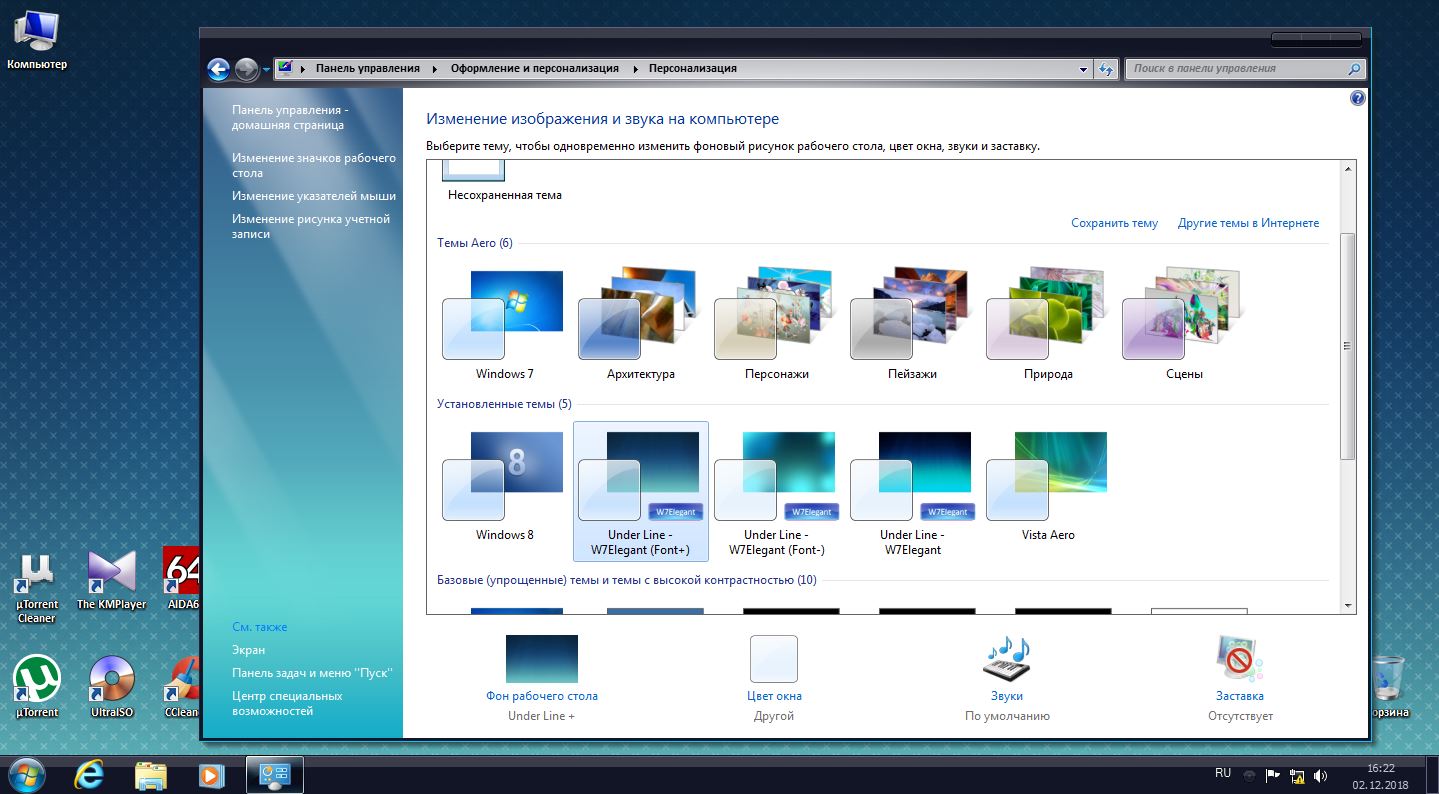Open the Sounds (Звуки) icon

coord(1007,659)
